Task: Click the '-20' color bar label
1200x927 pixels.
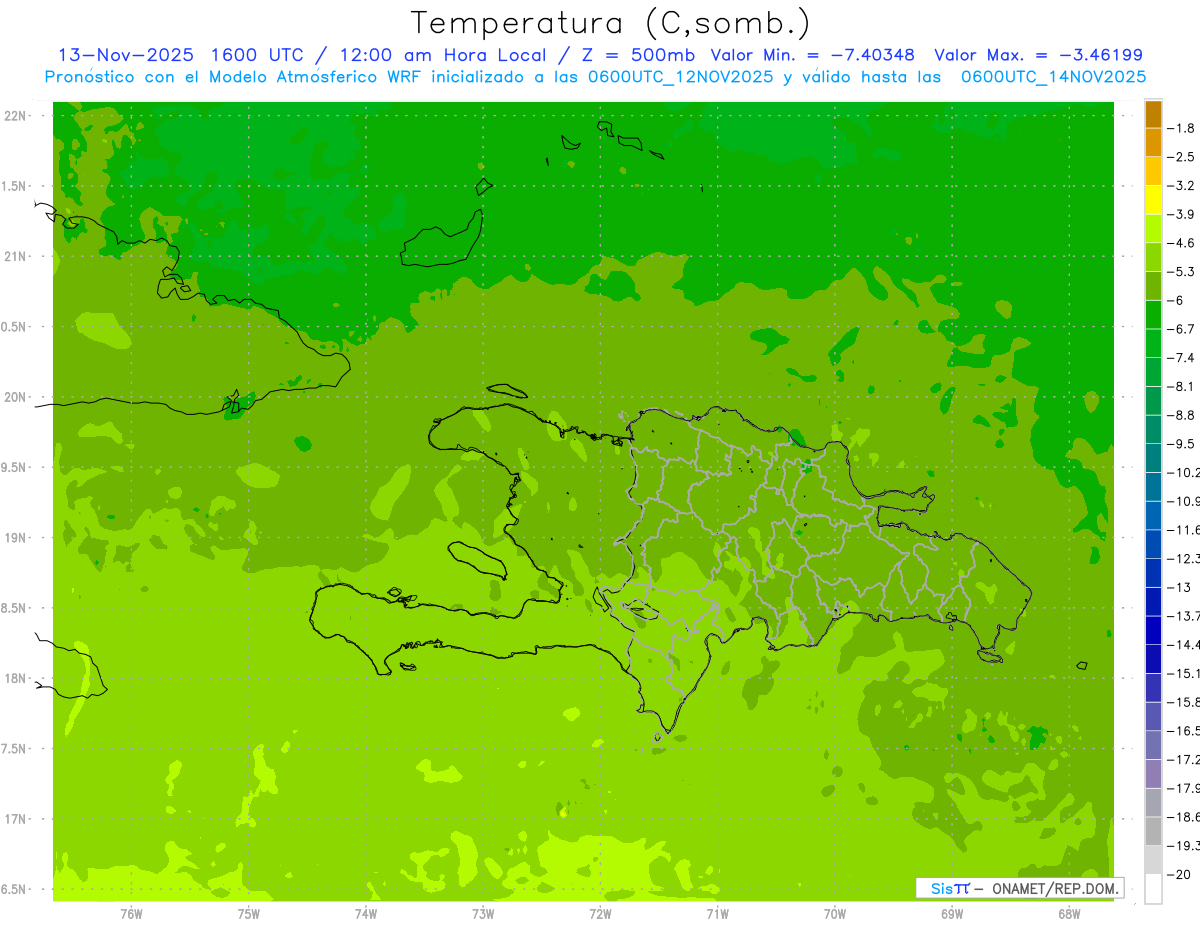Action: click(x=1179, y=874)
